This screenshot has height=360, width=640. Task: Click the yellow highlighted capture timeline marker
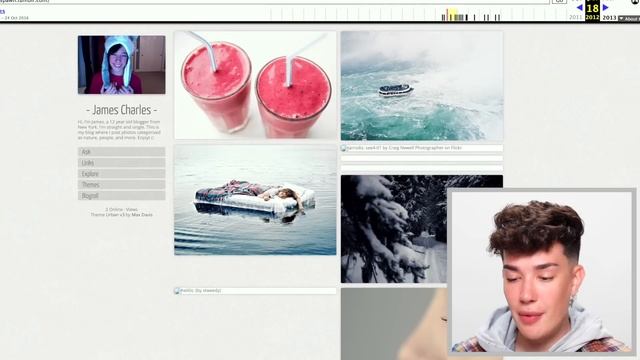(453, 15)
